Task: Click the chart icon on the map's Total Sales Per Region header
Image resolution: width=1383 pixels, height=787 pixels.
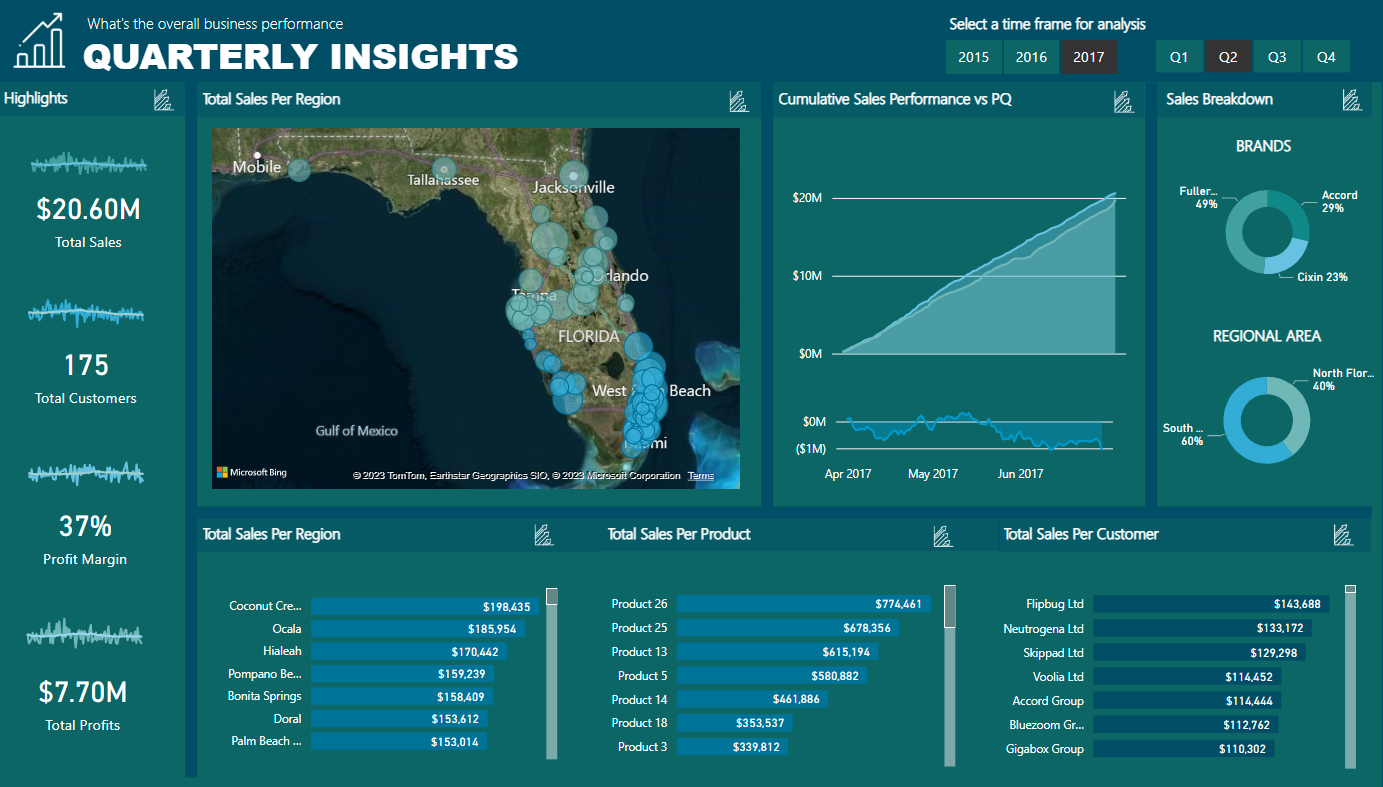Action: pyautogui.click(x=739, y=100)
